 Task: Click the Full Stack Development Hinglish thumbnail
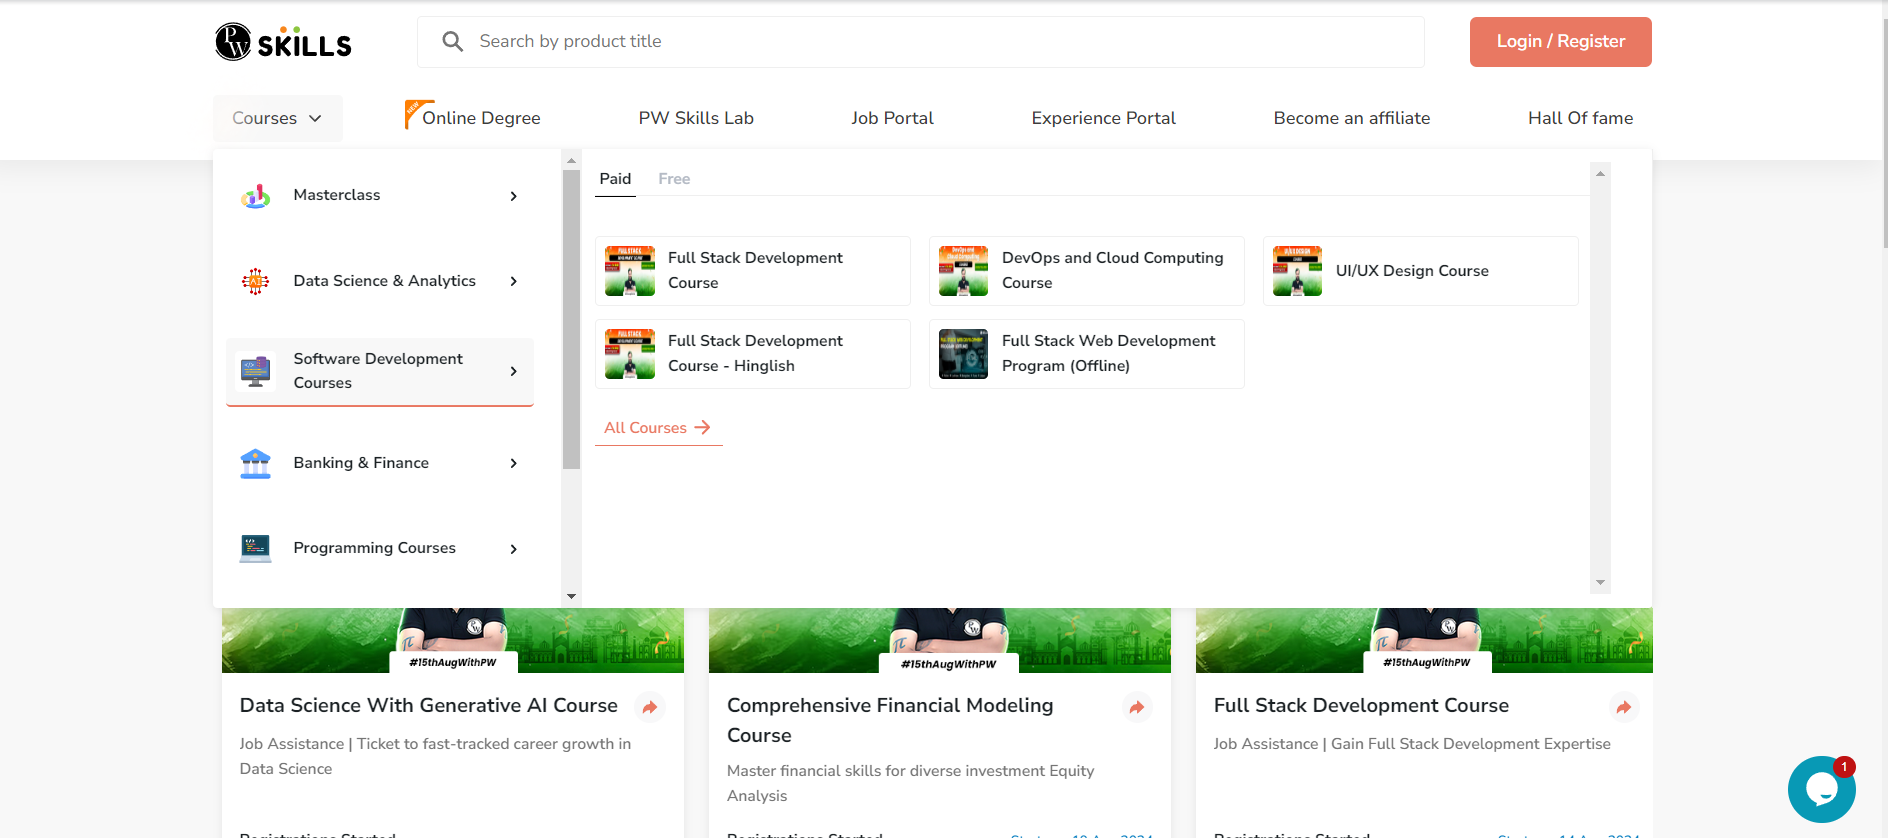630,354
